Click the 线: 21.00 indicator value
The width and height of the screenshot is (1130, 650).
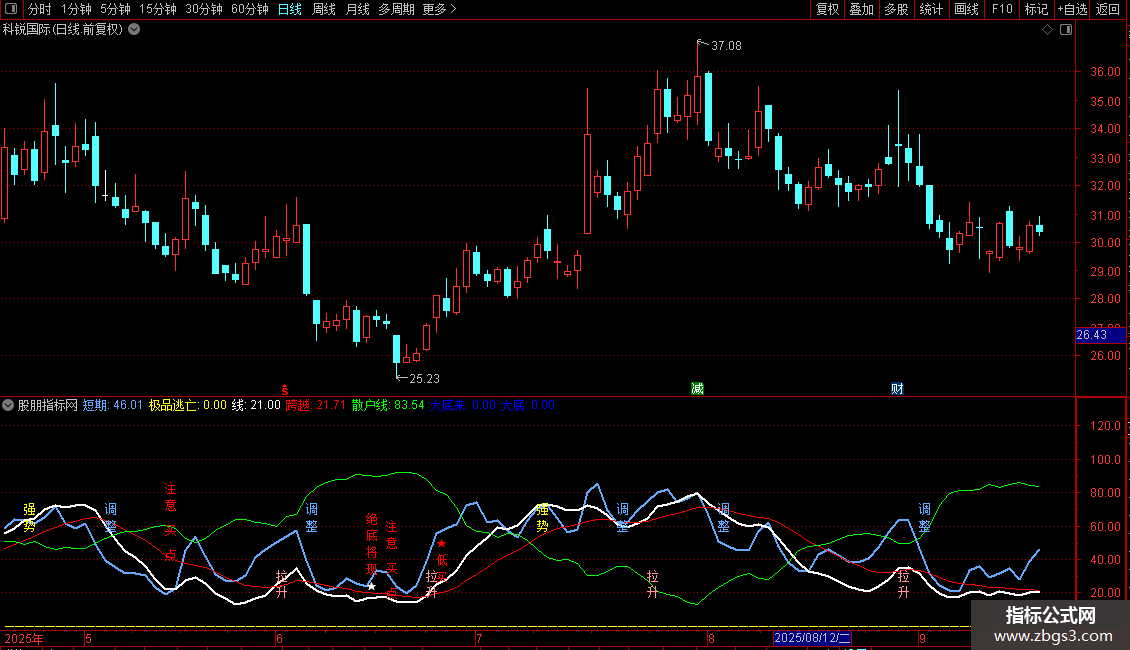256,405
